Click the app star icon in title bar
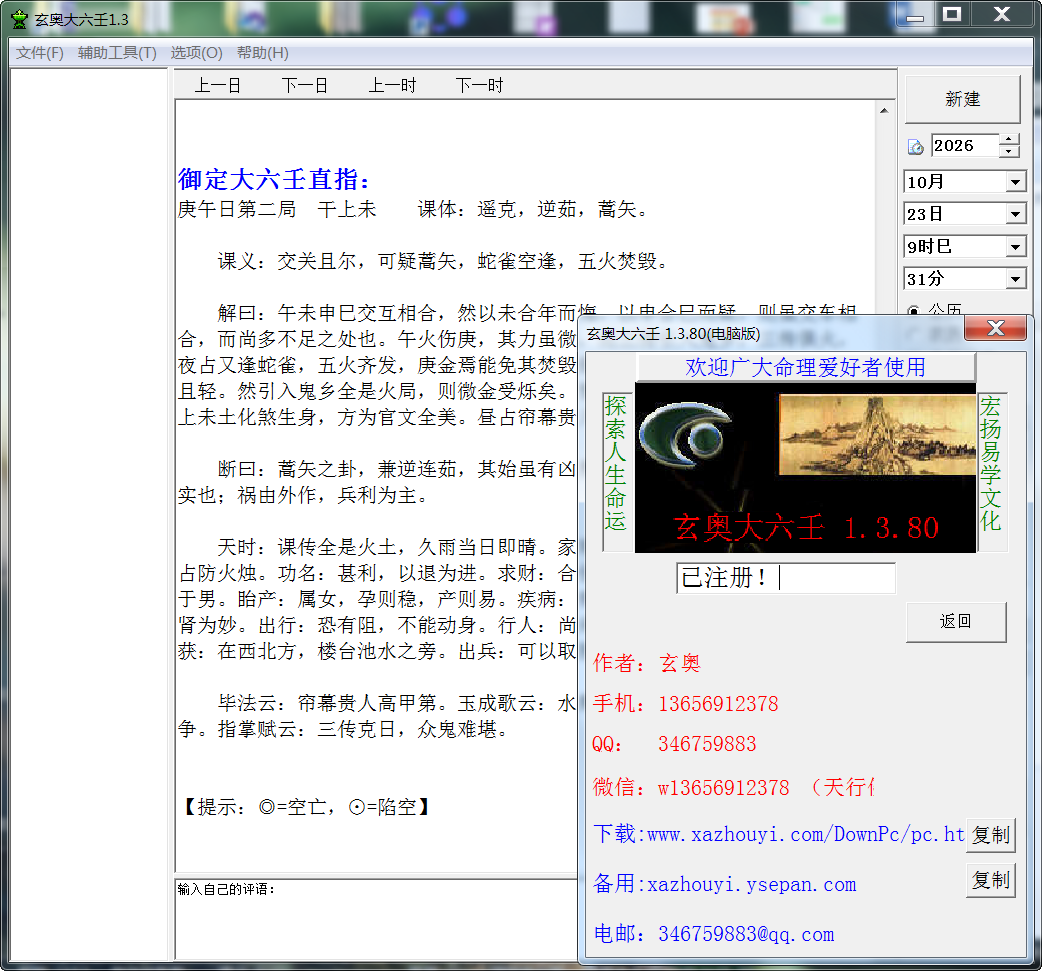Screen dimensions: 1042x971 [20, 19]
